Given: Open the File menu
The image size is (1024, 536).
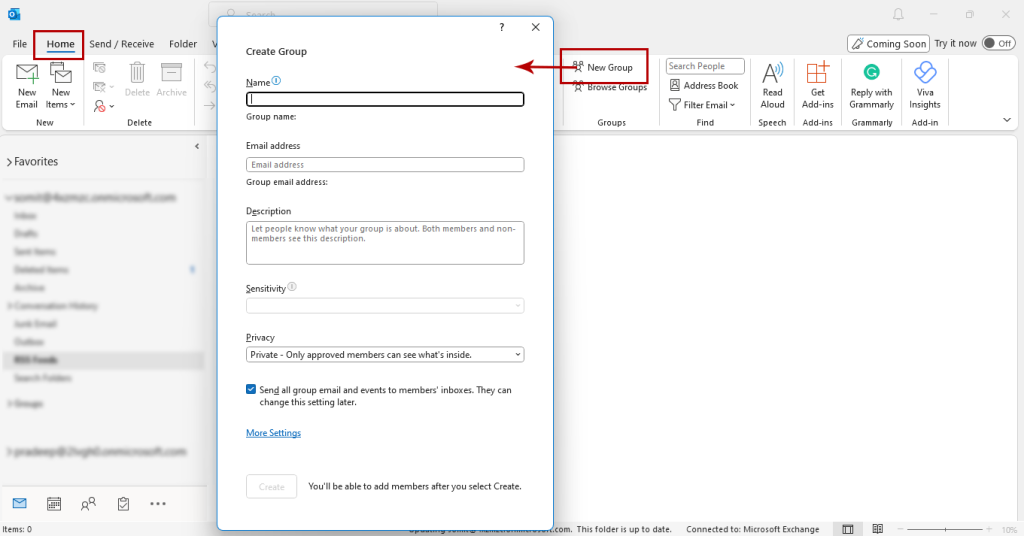Looking at the screenshot, I should (20, 44).
